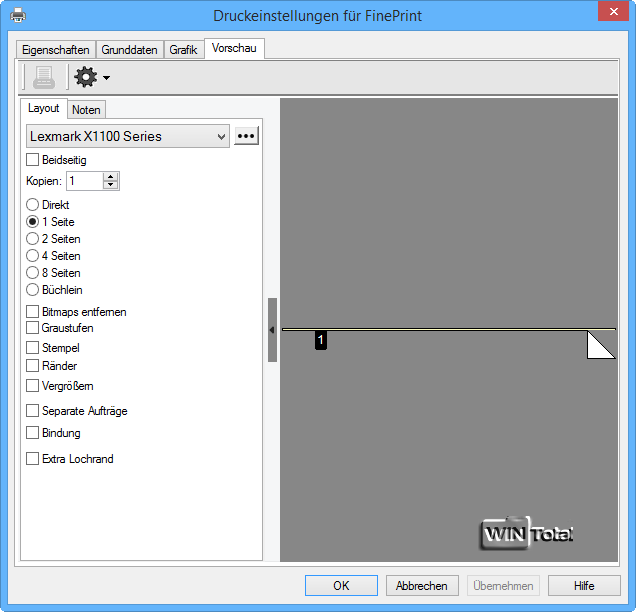Open the Lexmark X1100 Series printer dropdown
This screenshot has height=612, width=636.
click(128, 136)
